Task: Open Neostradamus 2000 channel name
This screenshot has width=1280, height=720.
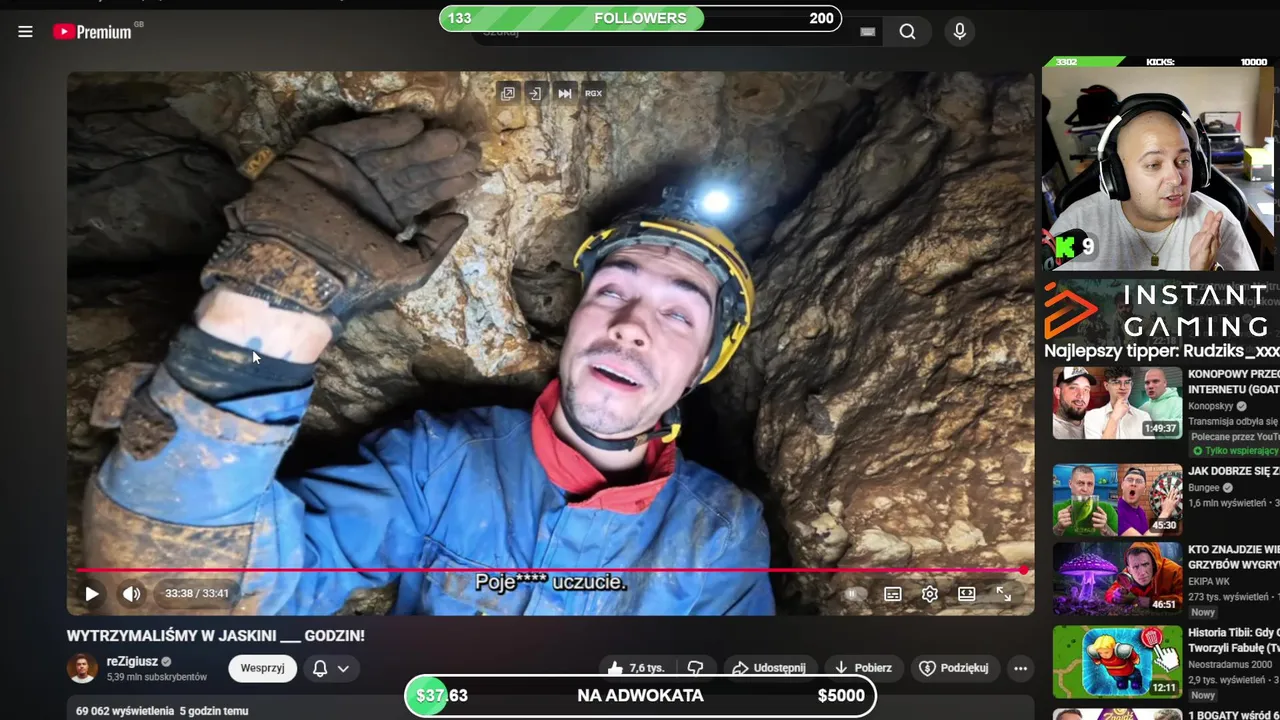Action: pos(1230,664)
